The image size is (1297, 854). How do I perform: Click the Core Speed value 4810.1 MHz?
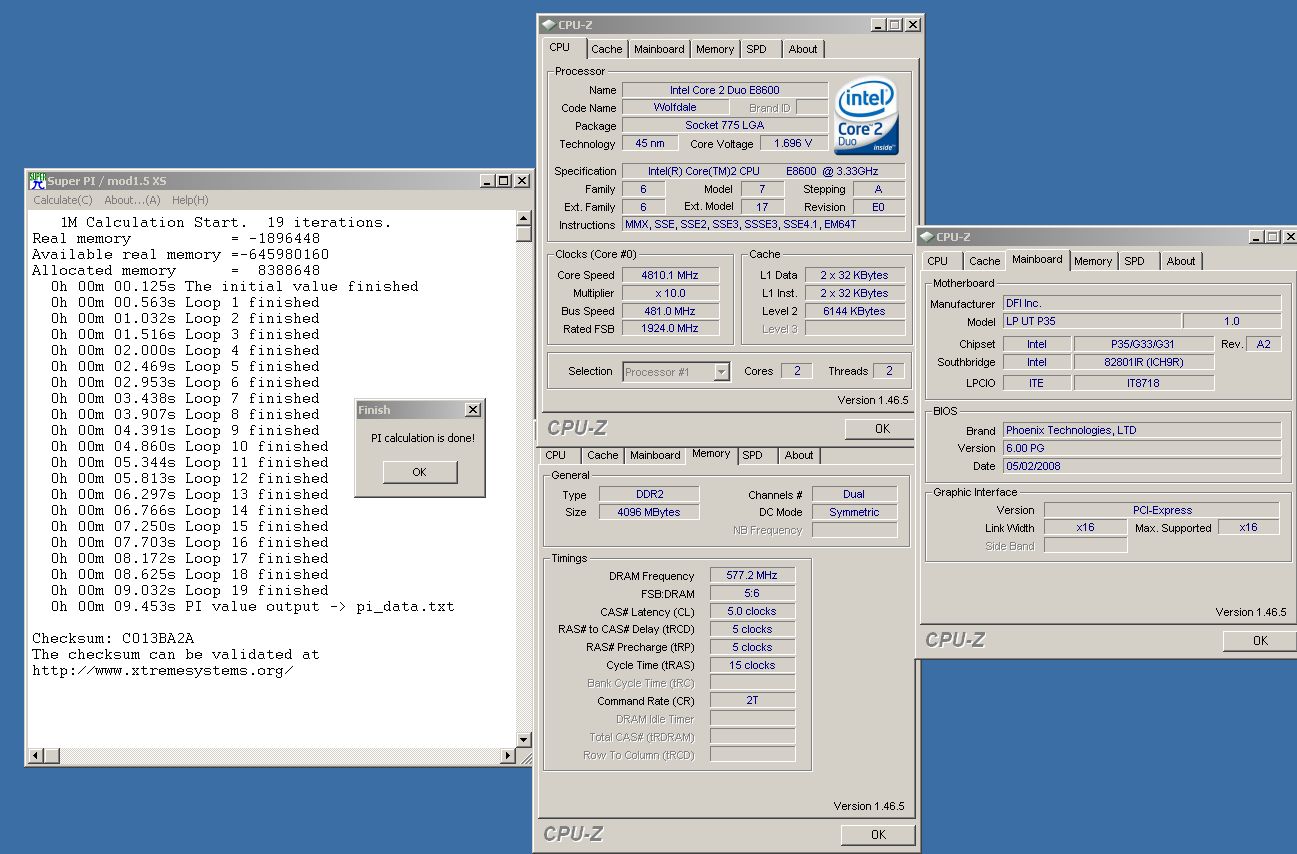(670, 275)
